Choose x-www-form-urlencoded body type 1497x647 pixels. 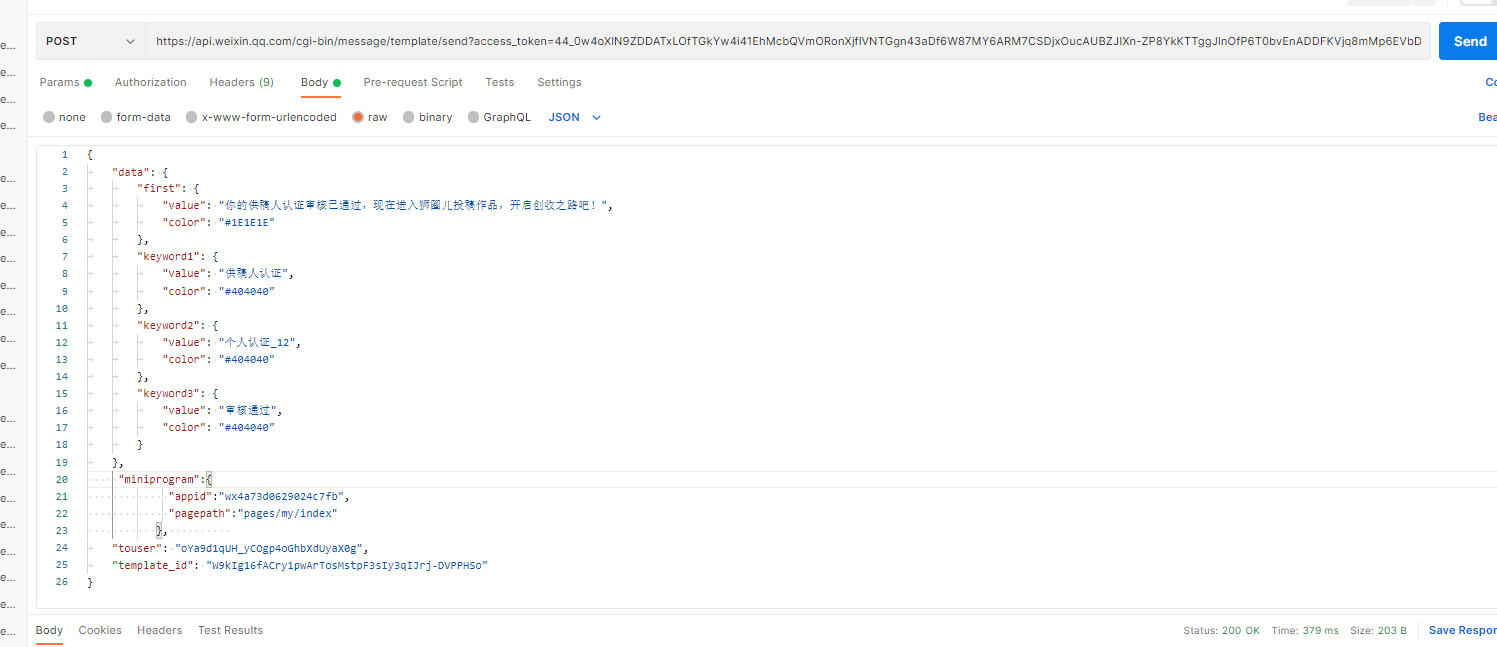click(262, 117)
